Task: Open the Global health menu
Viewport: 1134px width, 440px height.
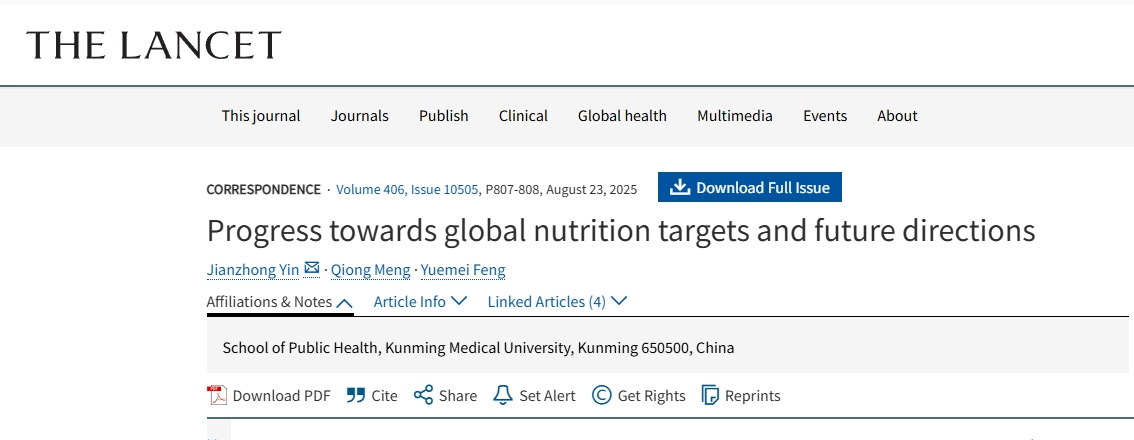Action: tap(622, 116)
